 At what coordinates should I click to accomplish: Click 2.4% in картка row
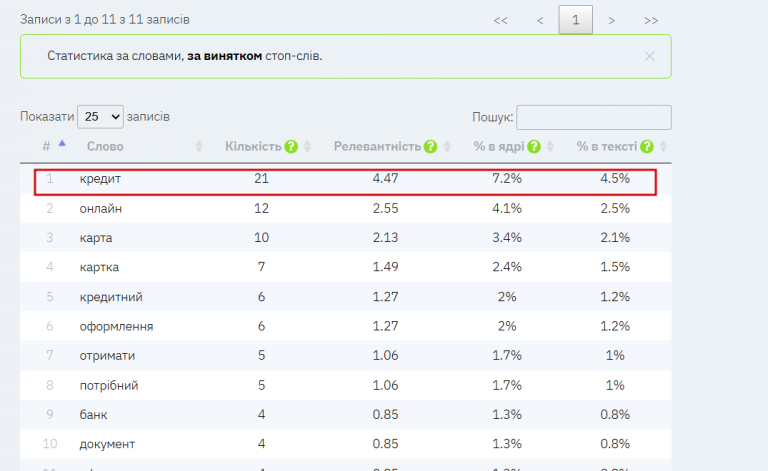(507, 267)
